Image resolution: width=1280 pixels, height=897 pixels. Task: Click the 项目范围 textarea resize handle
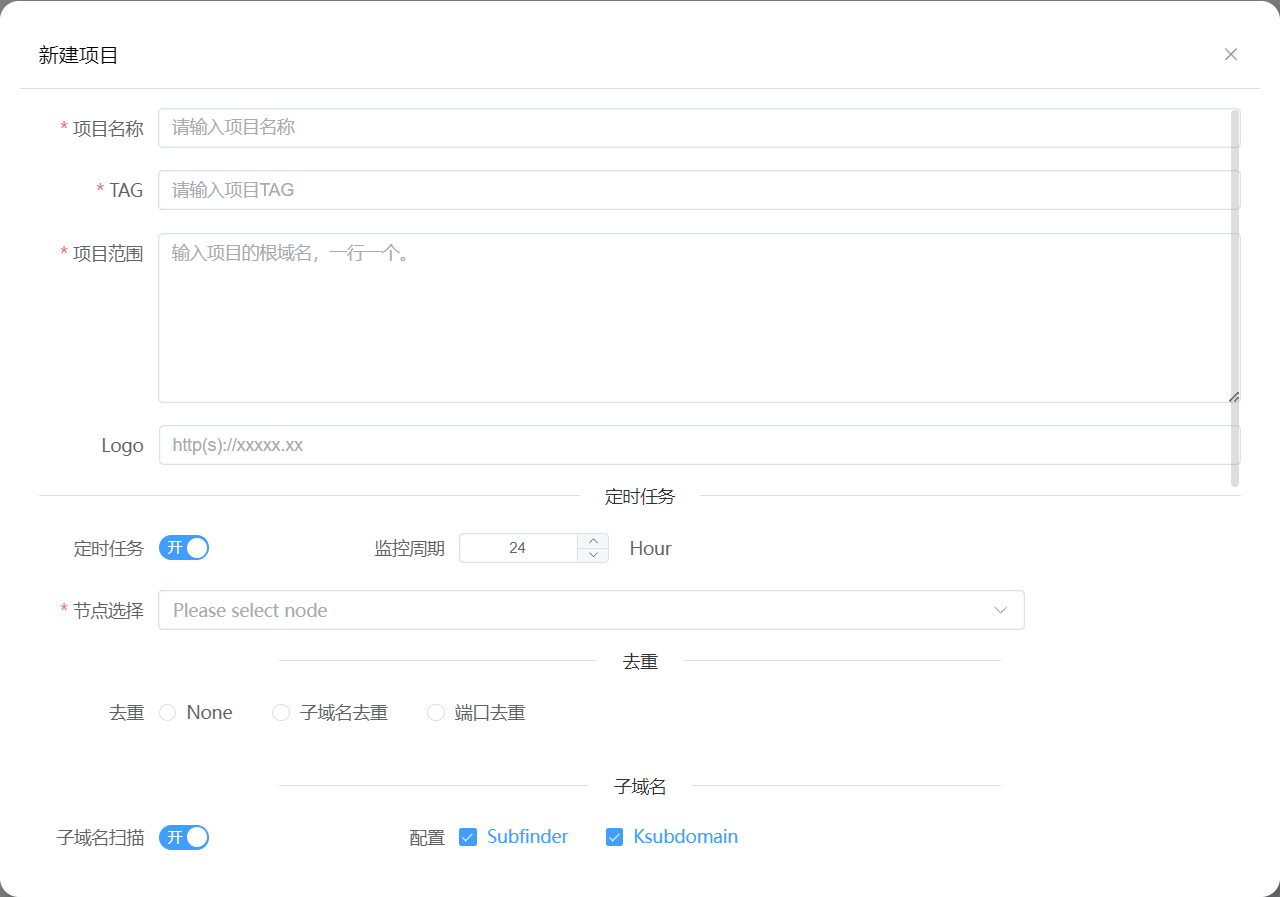pos(1234,397)
